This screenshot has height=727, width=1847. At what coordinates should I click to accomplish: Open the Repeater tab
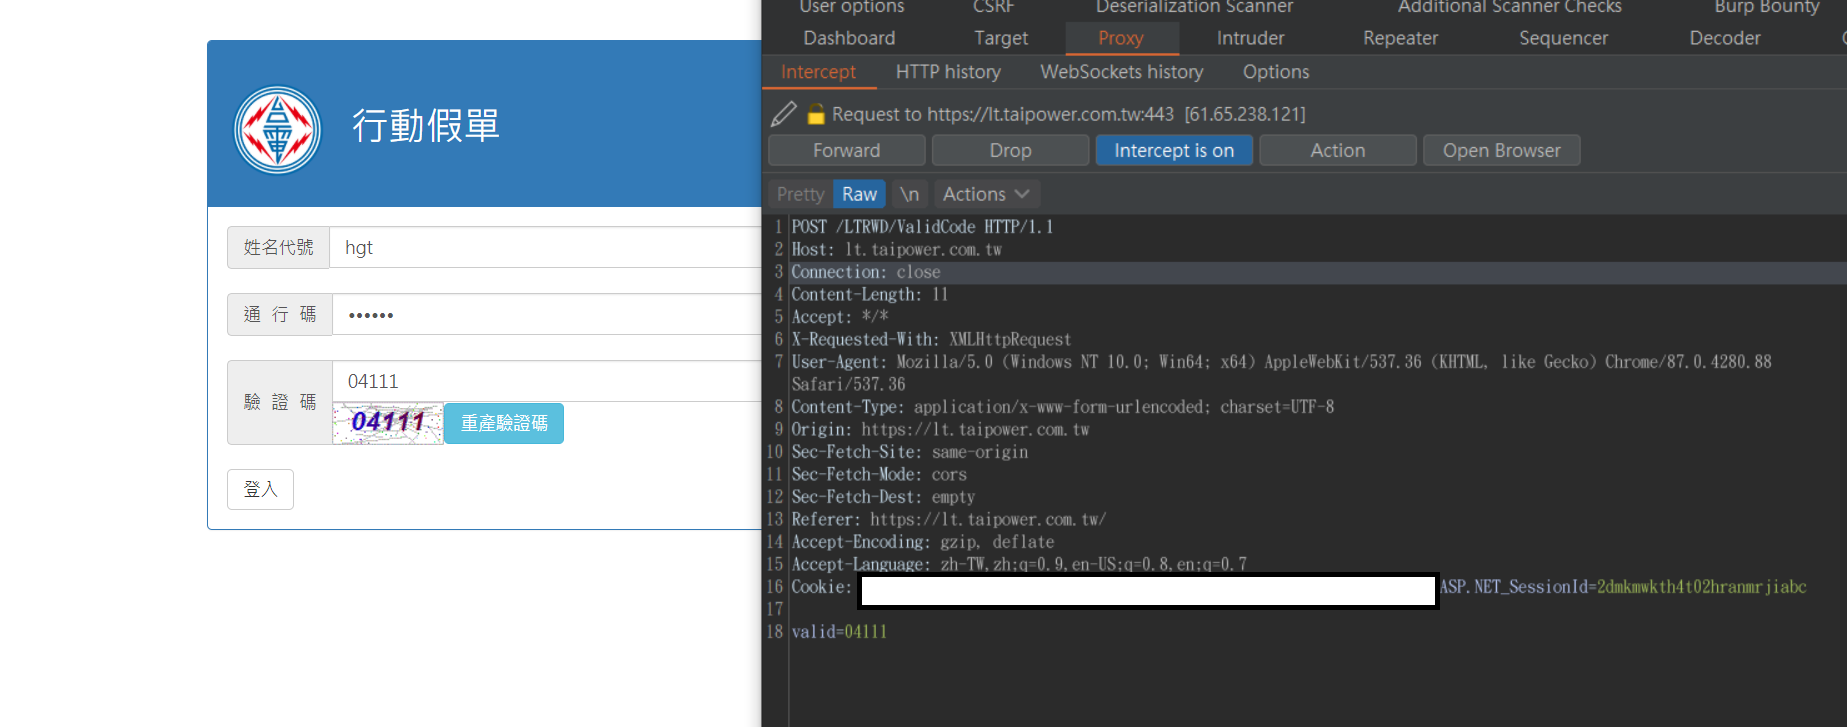click(x=1400, y=38)
